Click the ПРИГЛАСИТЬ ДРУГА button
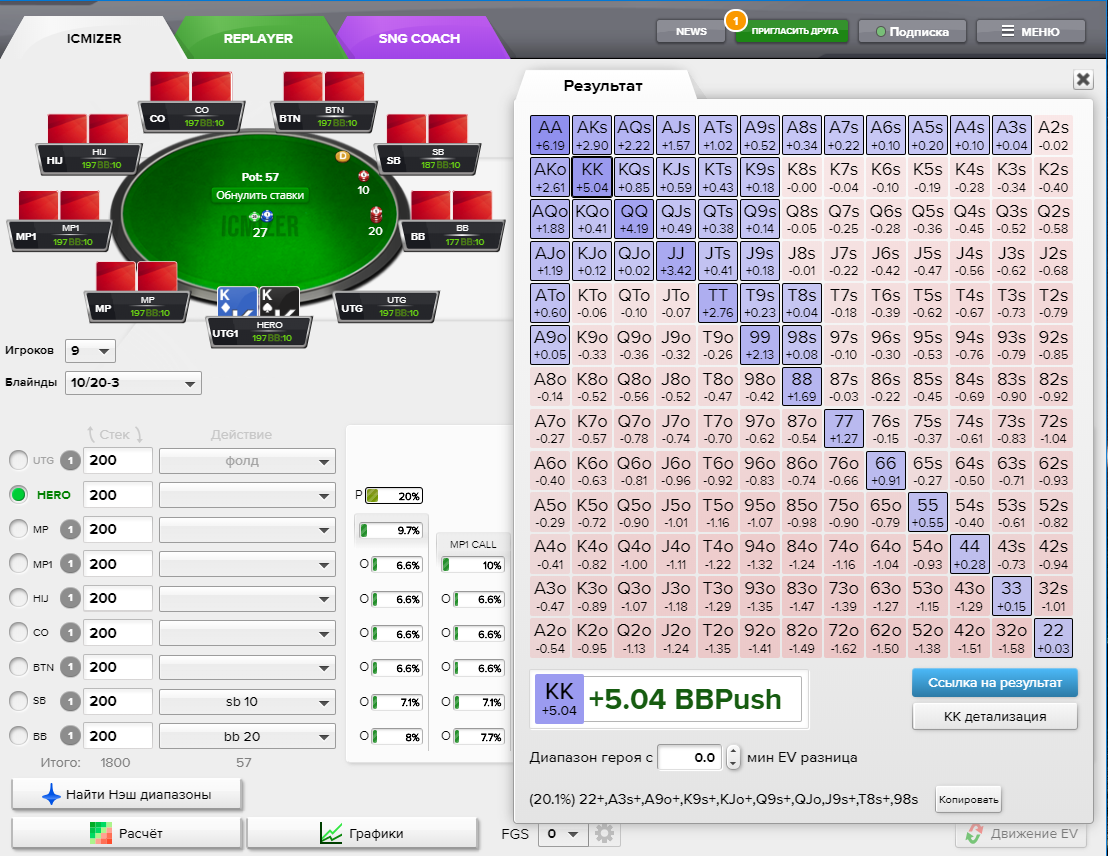Screen dimensions: 1108x856 tap(794, 31)
